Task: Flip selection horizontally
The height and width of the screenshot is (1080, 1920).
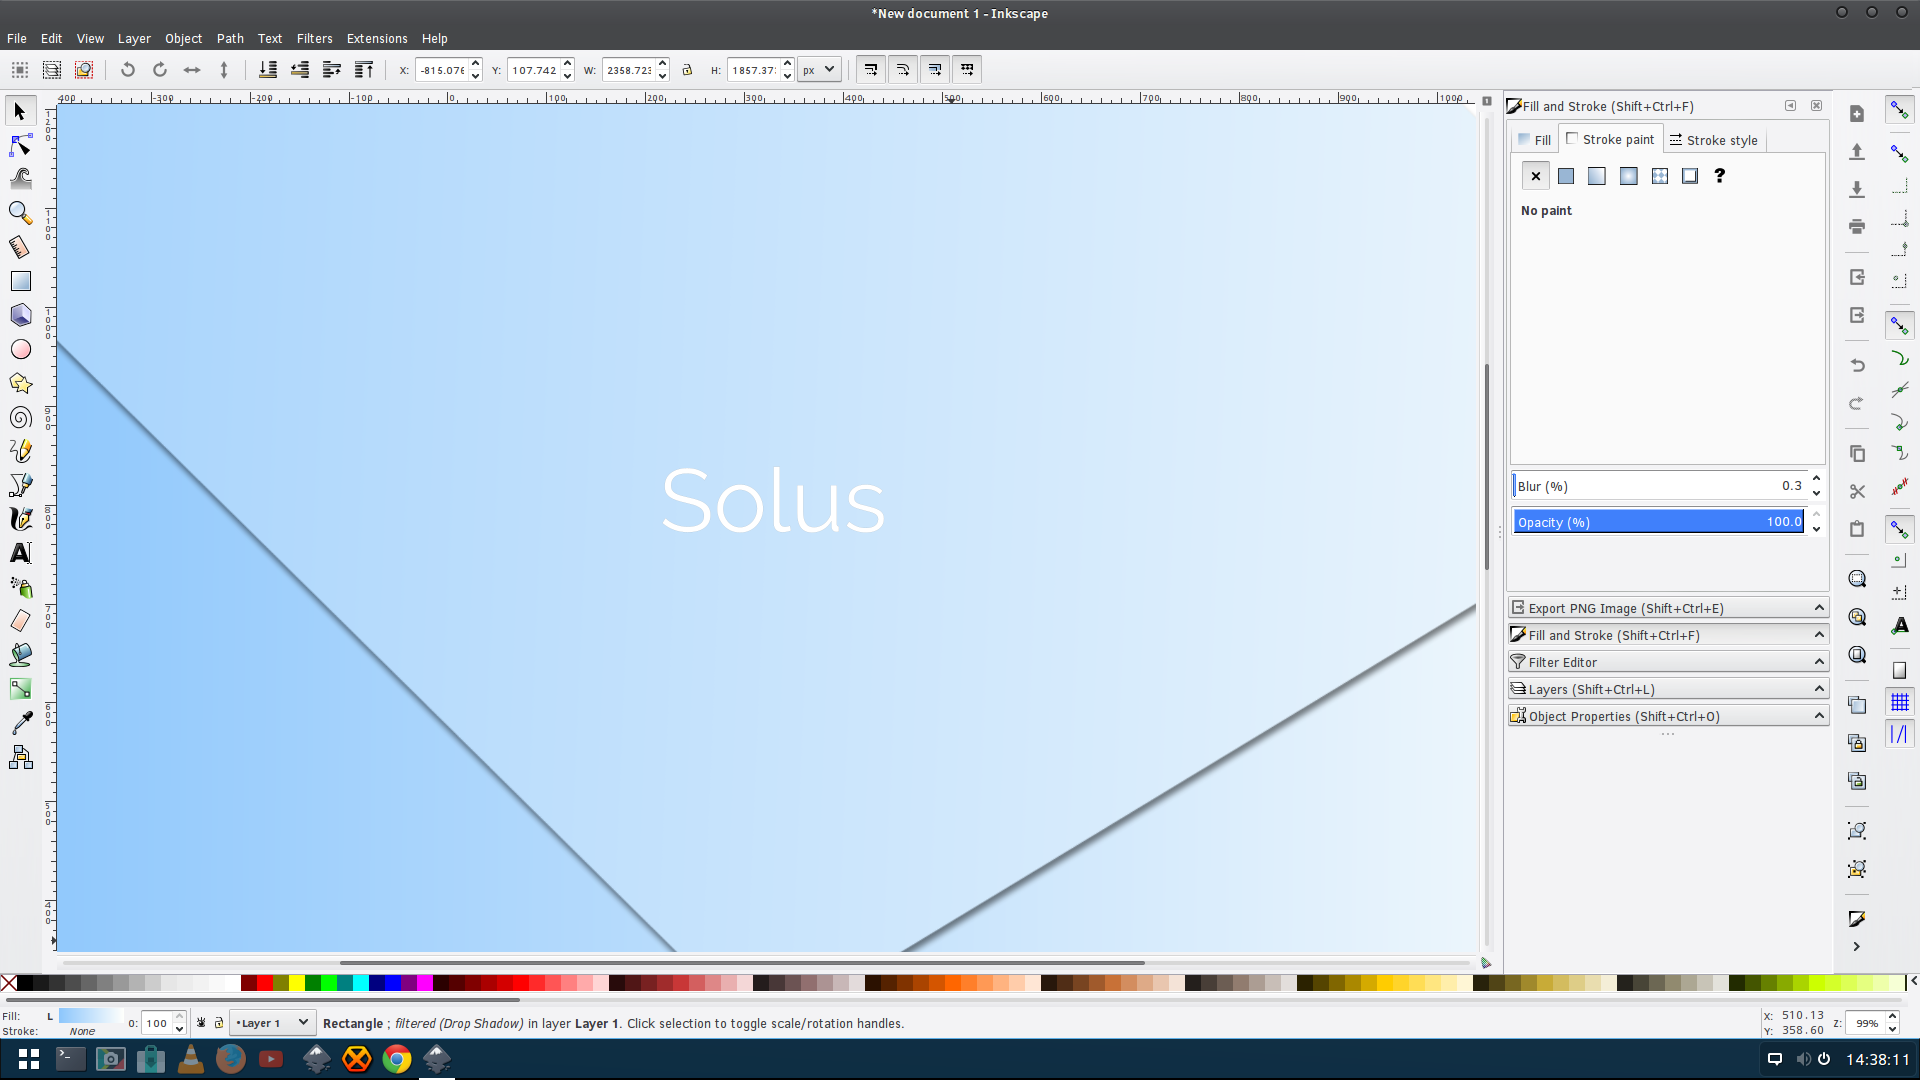Action: pos(192,70)
